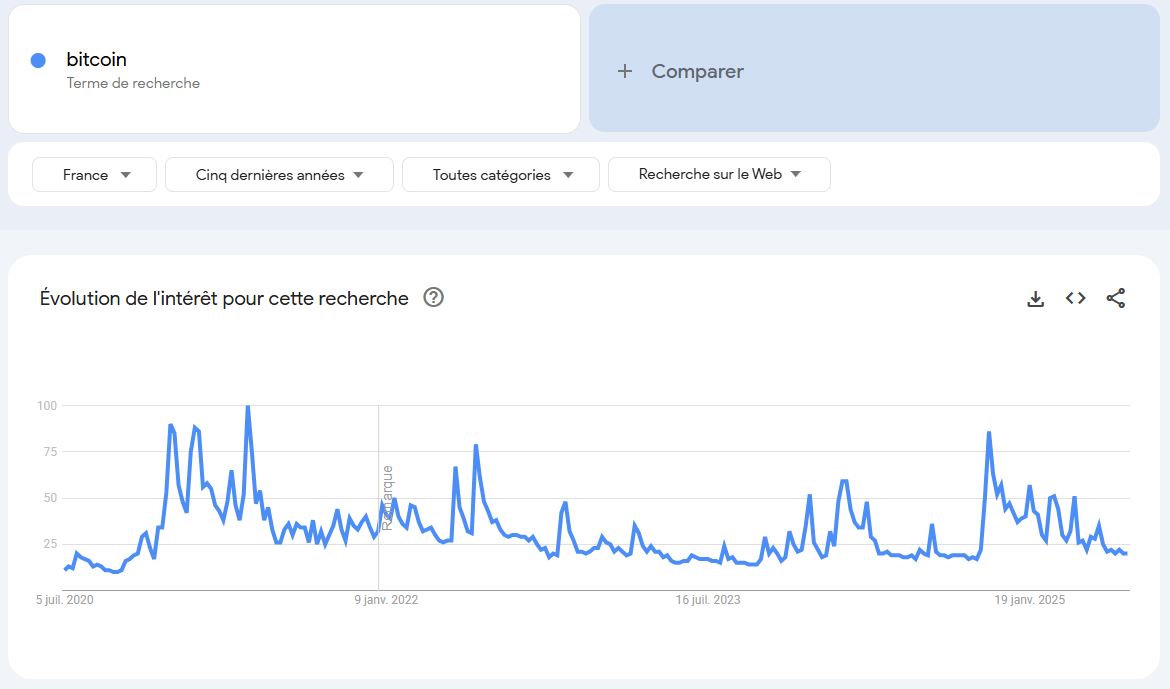Click the 5 juil. 2020 axis label
The image size is (1170, 689).
(x=65, y=600)
